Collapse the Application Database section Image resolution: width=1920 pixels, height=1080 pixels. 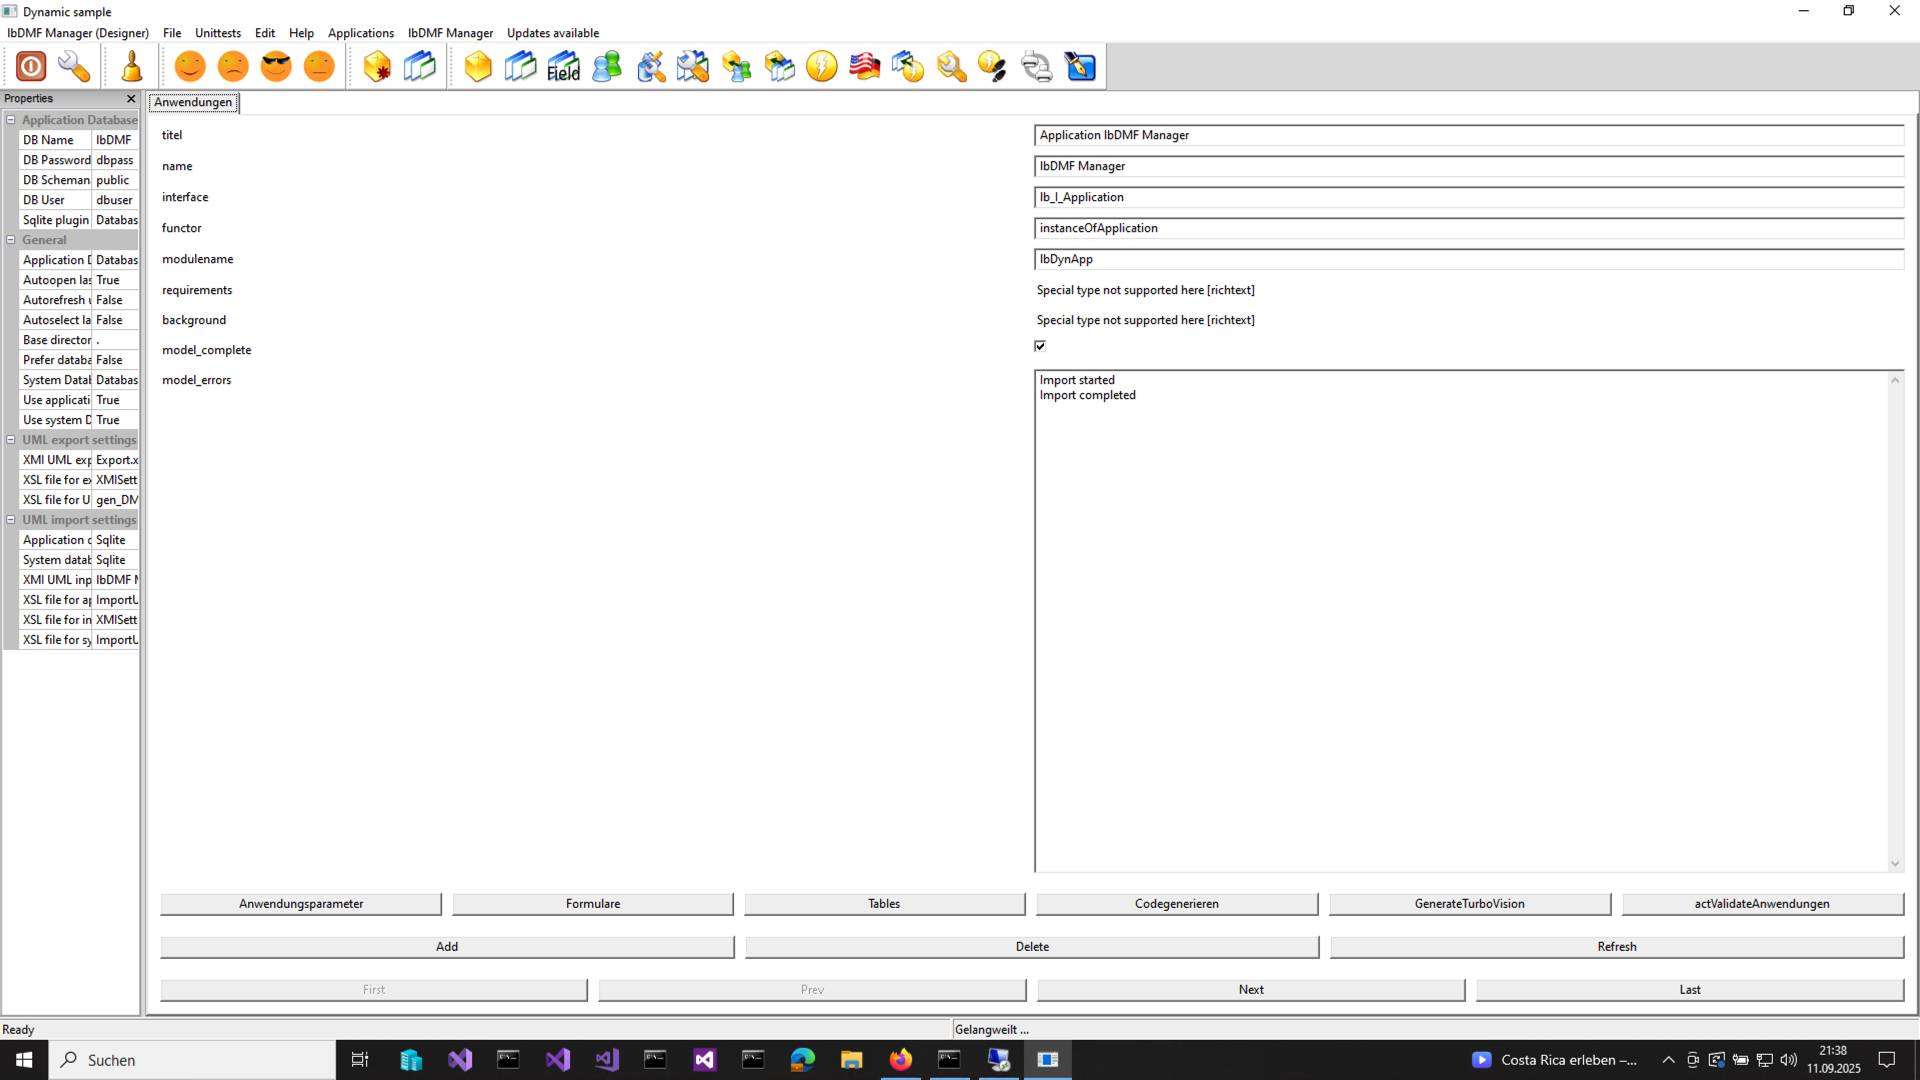click(9, 120)
